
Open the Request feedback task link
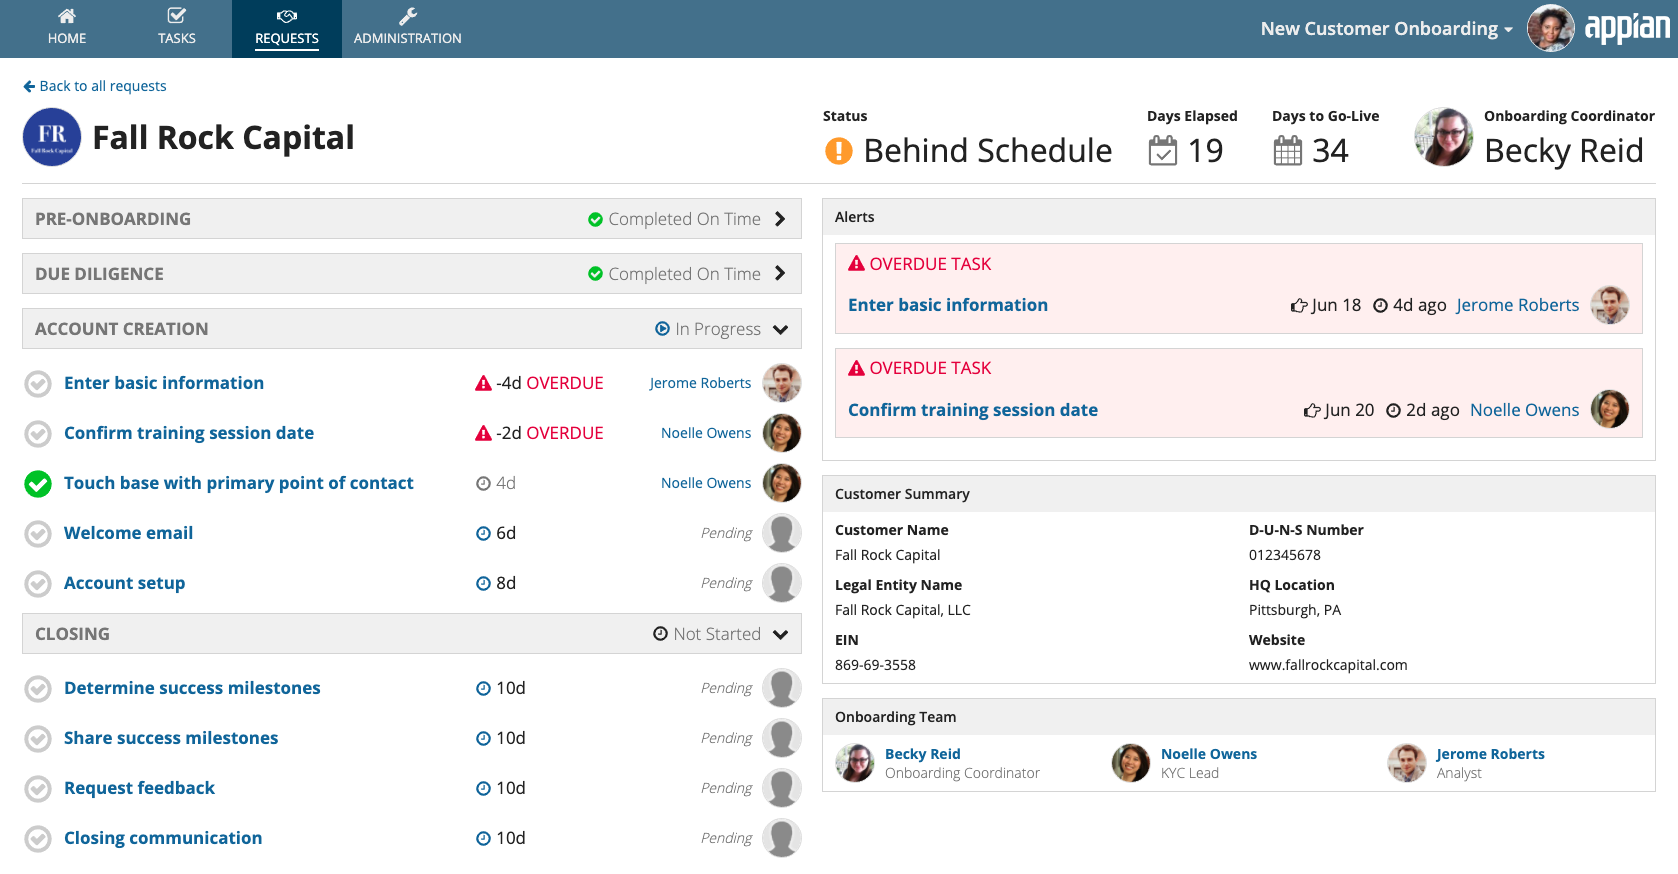[x=140, y=788]
